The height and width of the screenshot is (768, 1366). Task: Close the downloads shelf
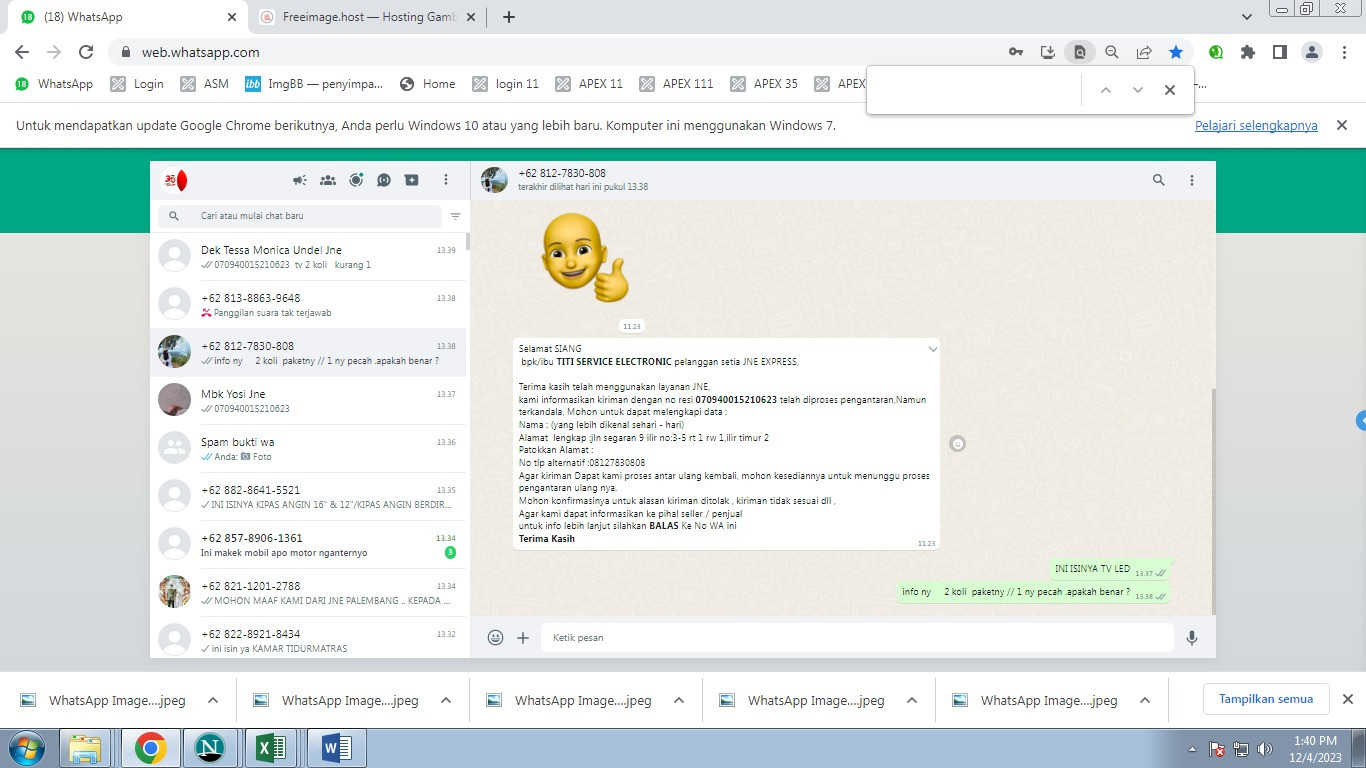(x=1347, y=699)
